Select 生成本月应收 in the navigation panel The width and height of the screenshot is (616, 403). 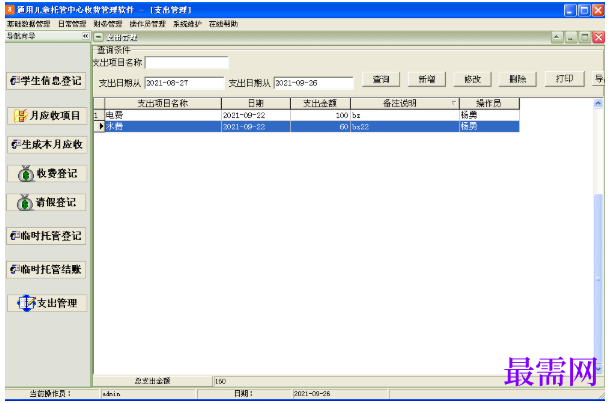point(47,145)
